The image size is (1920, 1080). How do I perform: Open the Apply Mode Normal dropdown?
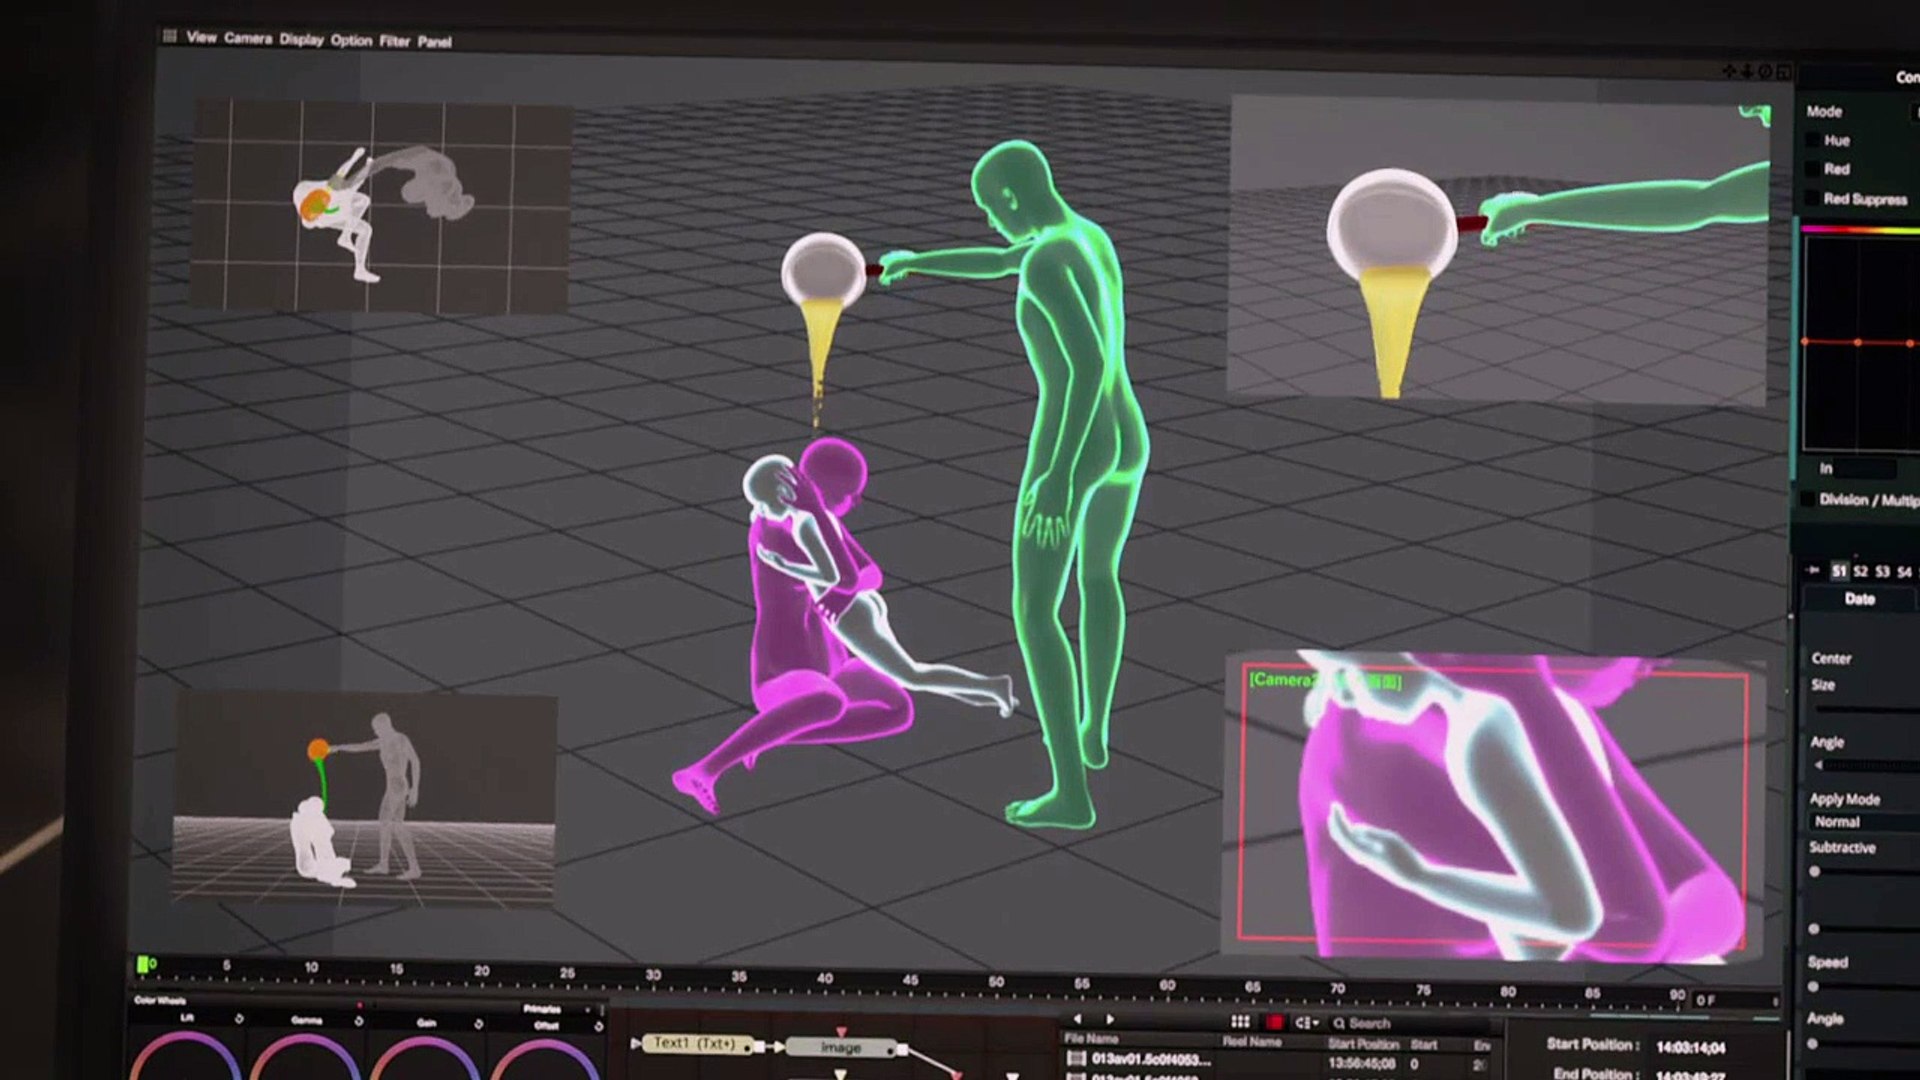(x=1864, y=822)
